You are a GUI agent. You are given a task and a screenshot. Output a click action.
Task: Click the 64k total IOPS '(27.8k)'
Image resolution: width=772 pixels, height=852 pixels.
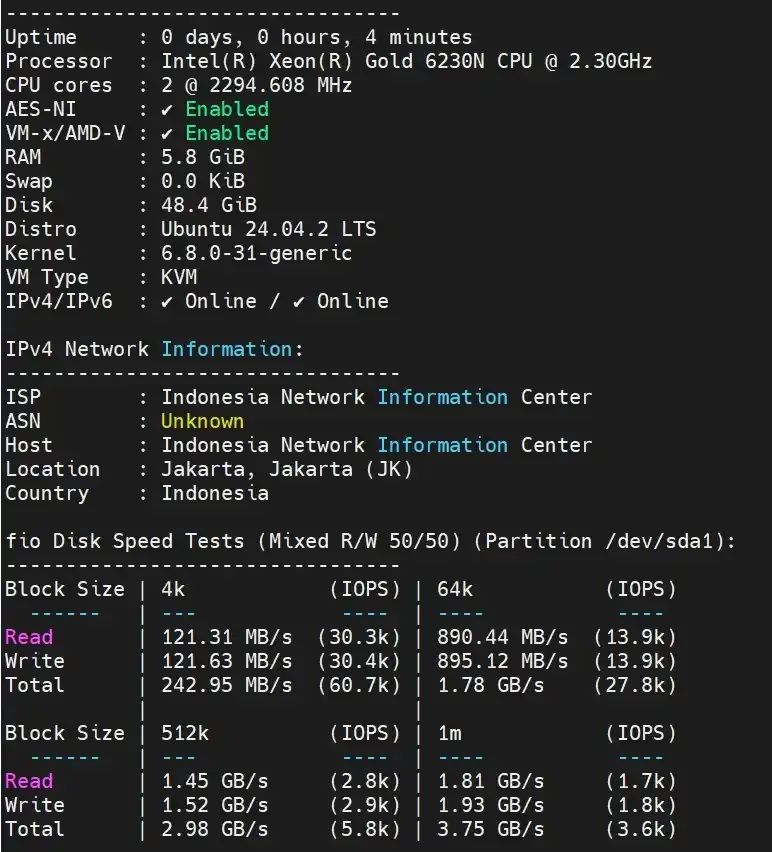click(x=636, y=685)
